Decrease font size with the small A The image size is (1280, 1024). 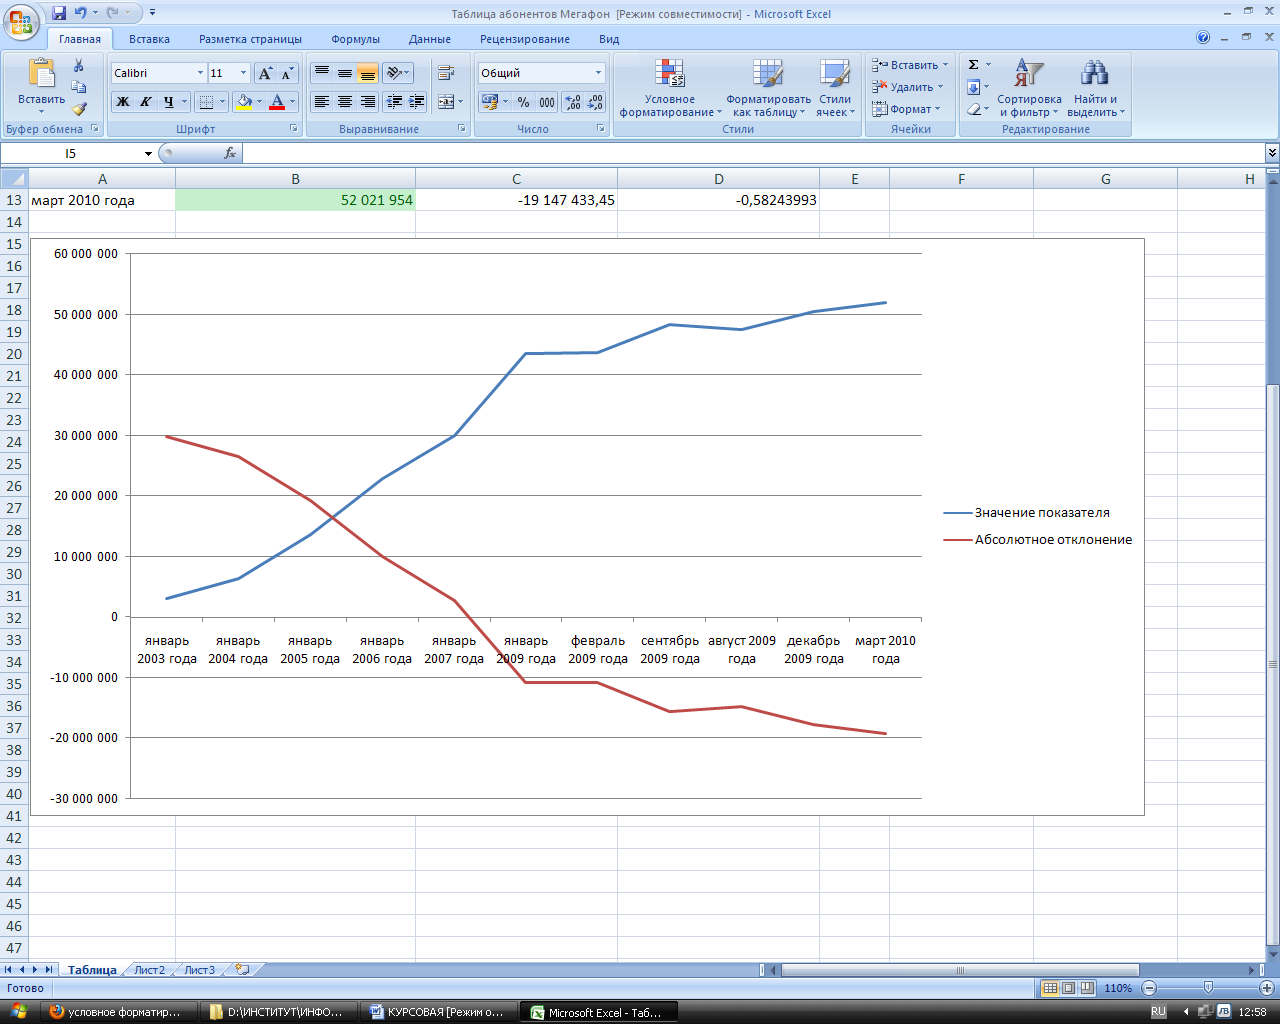click(287, 73)
